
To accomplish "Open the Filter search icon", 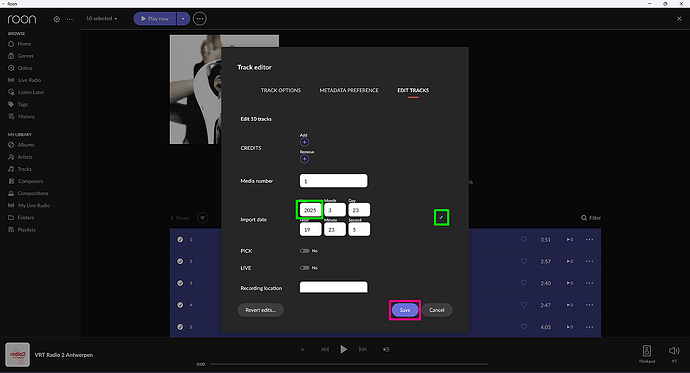I will click(x=584, y=218).
